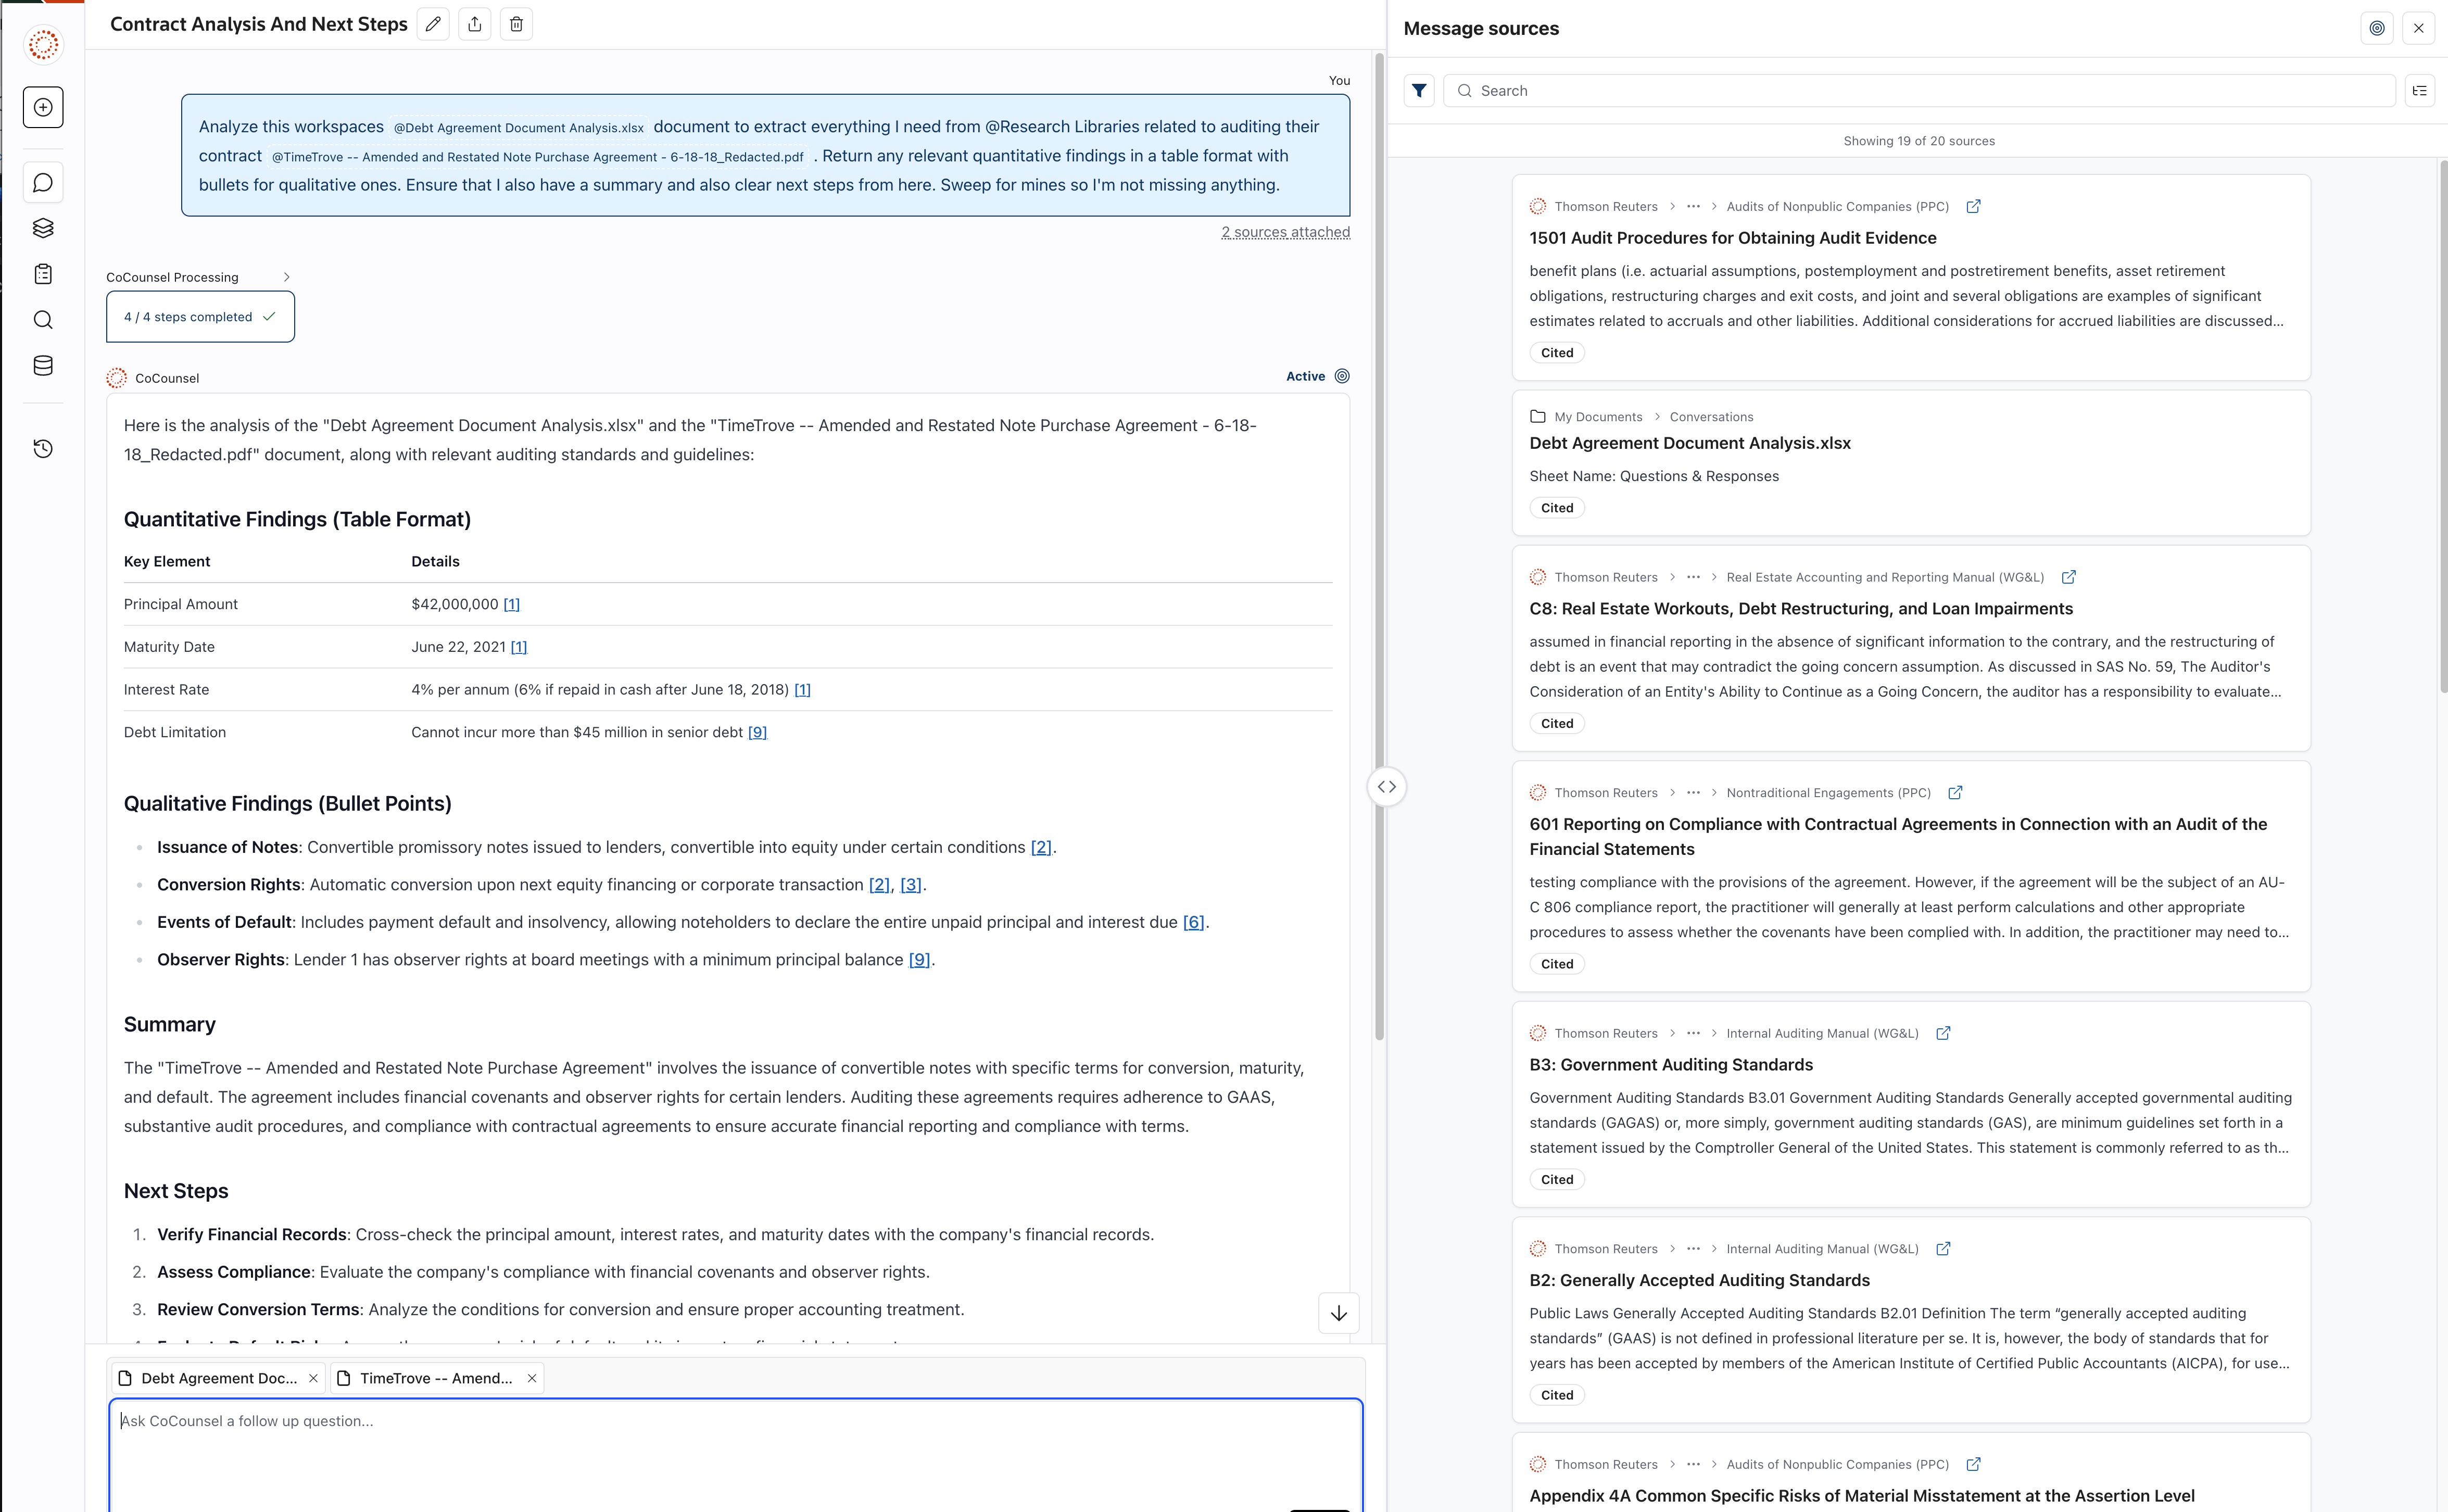Image resolution: width=2448 pixels, height=1512 pixels.
Task: Toggle the panel resize arrows handle
Action: point(1386,787)
